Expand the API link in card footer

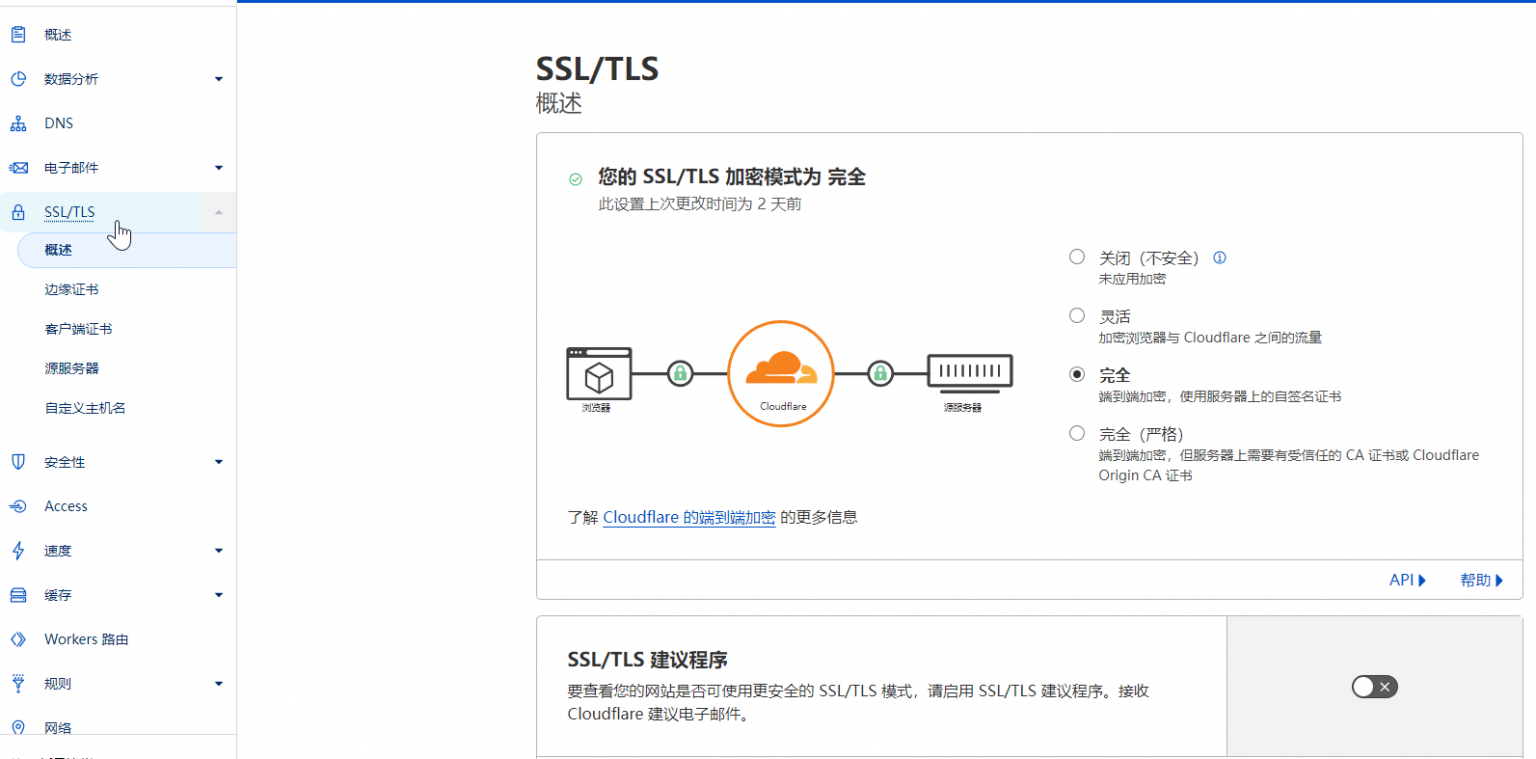pyautogui.click(x=1407, y=580)
